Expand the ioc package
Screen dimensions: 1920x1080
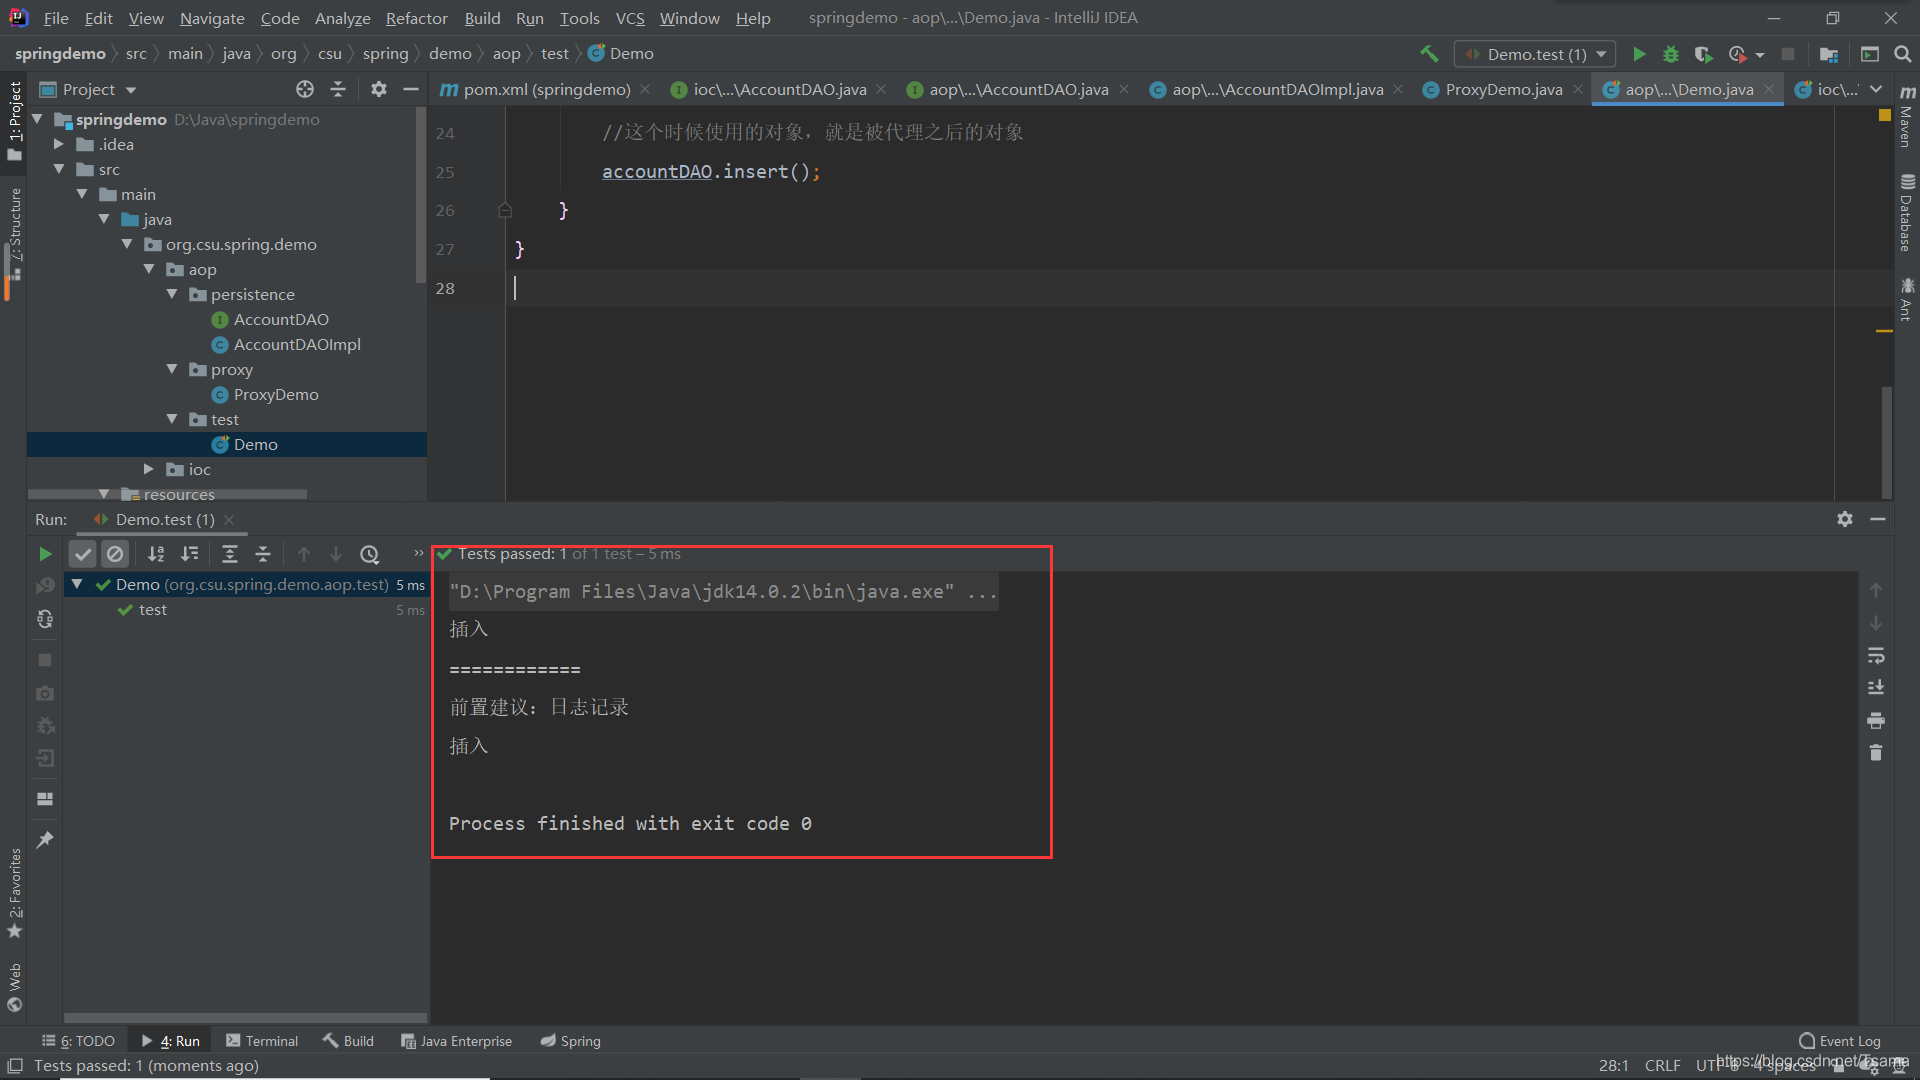click(x=149, y=469)
